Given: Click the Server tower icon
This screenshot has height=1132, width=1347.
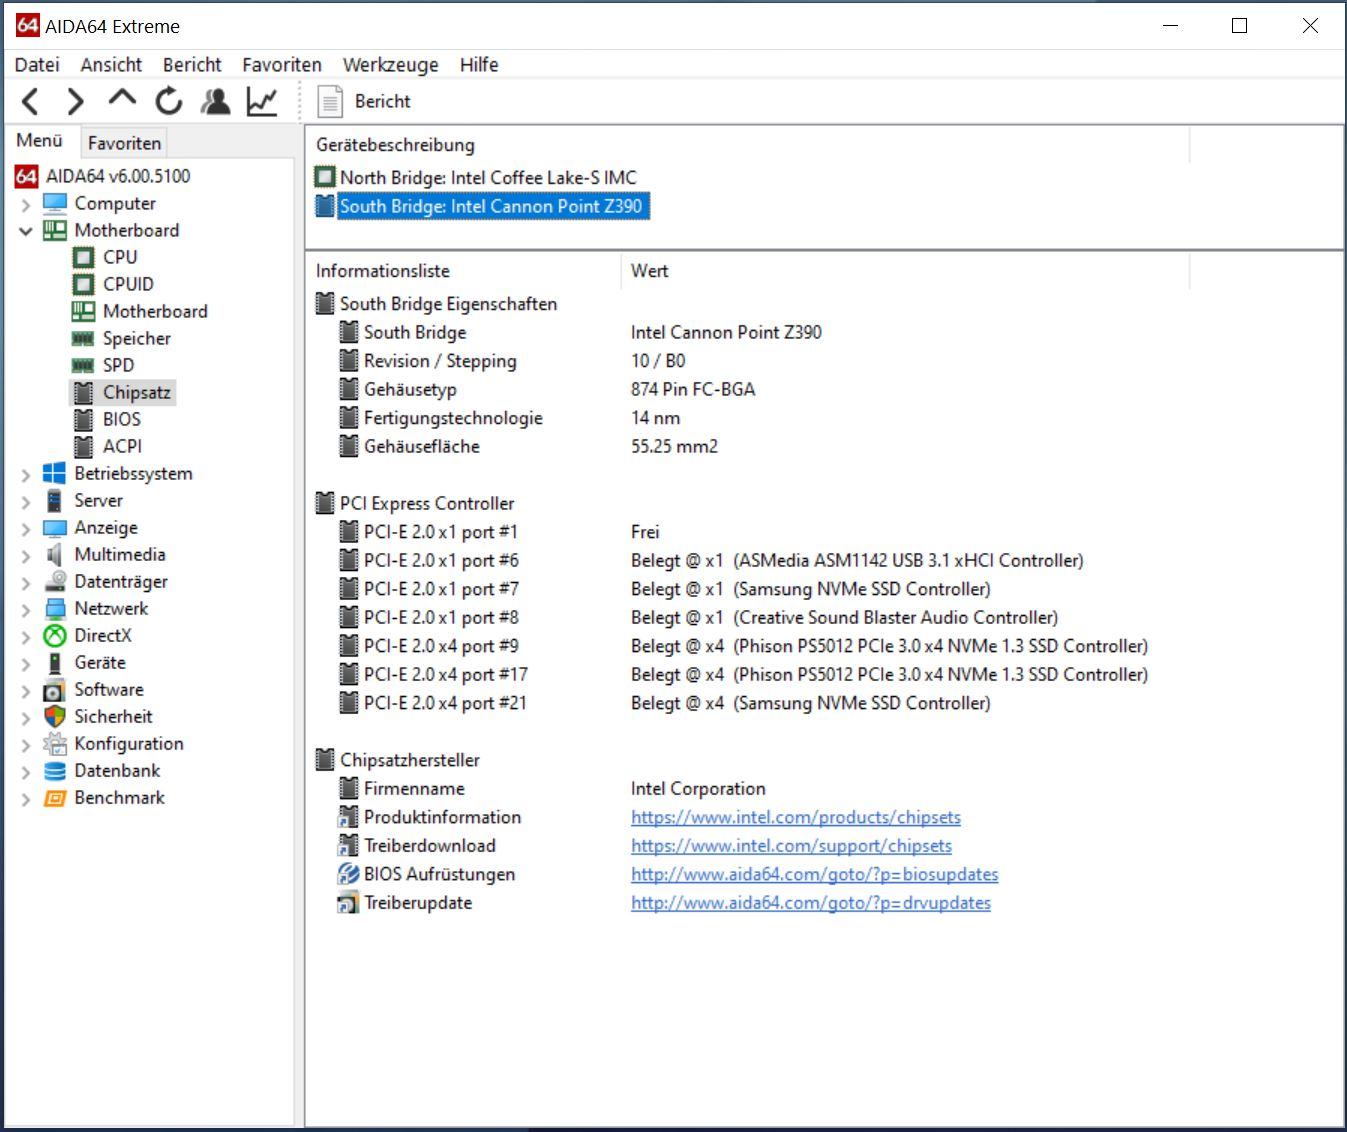Looking at the screenshot, I should coord(54,501).
